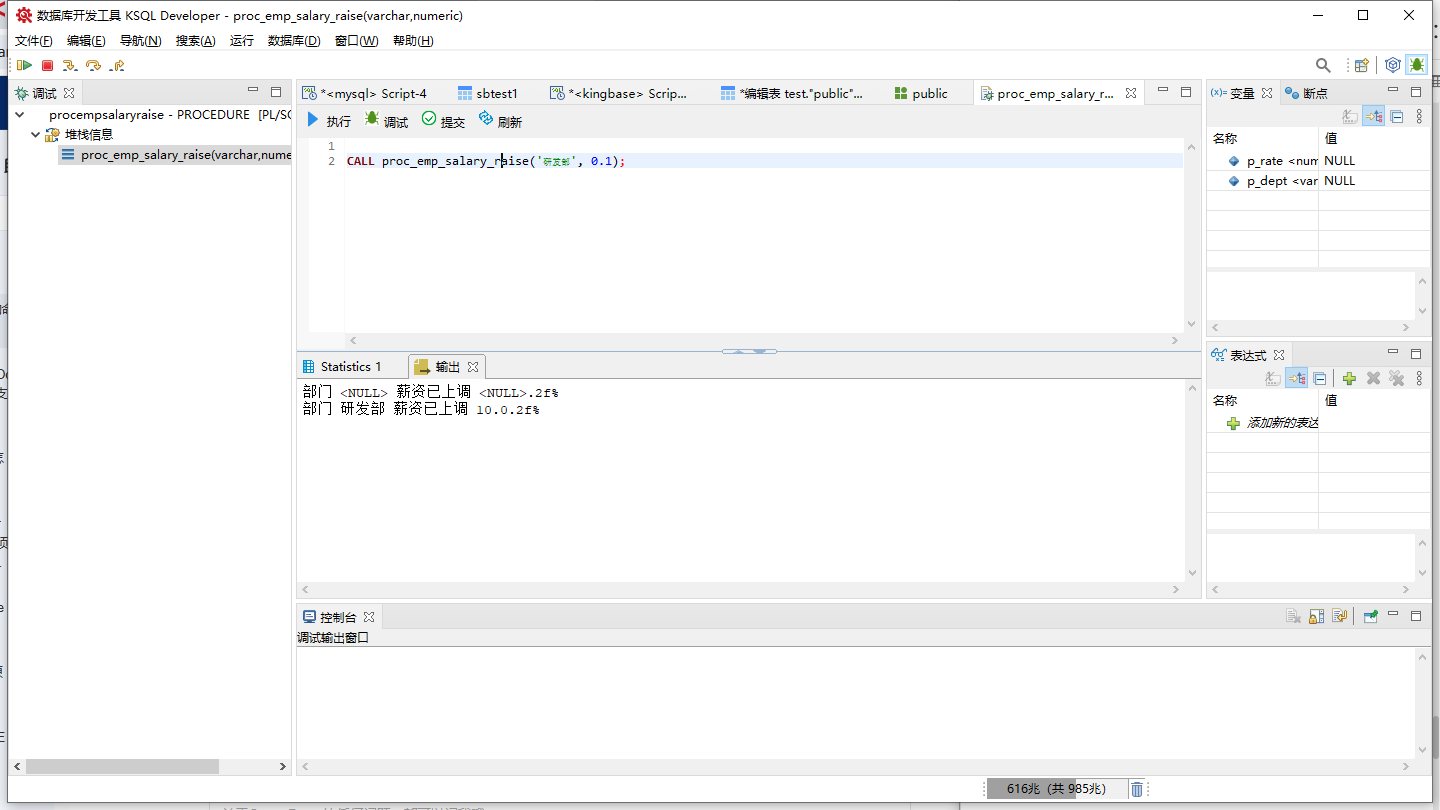Image resolution: width=1440 pixels, height=810 pixels.
Task: Stop debugging with the red Terminate icon
Action: pyautogui.click(x=47, y=65)
